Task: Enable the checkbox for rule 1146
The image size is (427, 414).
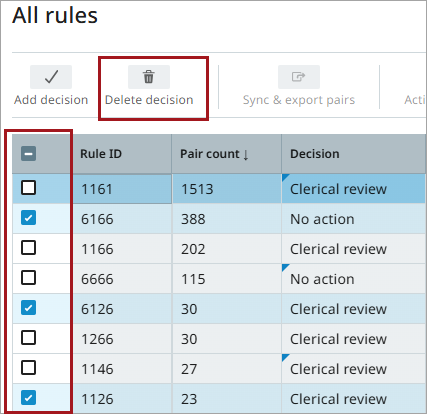Action: coord(28,368)
